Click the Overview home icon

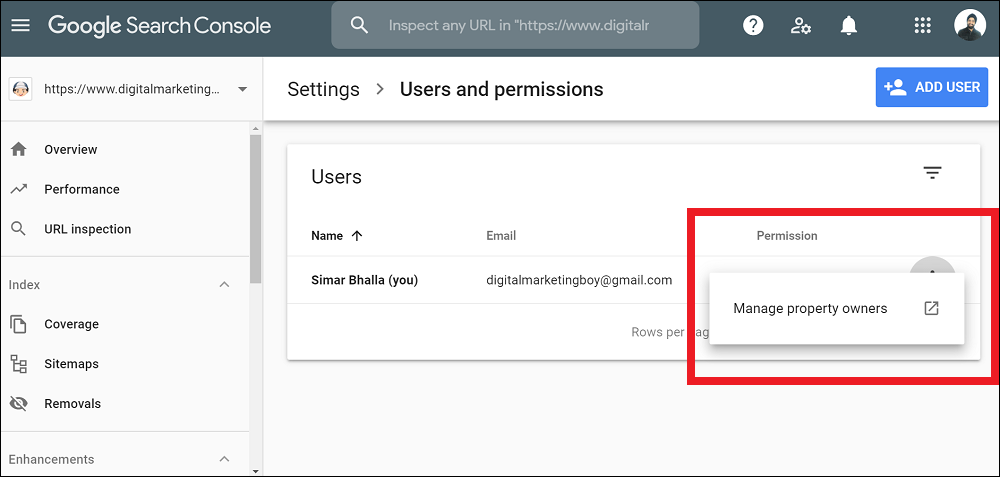[19, 149]
